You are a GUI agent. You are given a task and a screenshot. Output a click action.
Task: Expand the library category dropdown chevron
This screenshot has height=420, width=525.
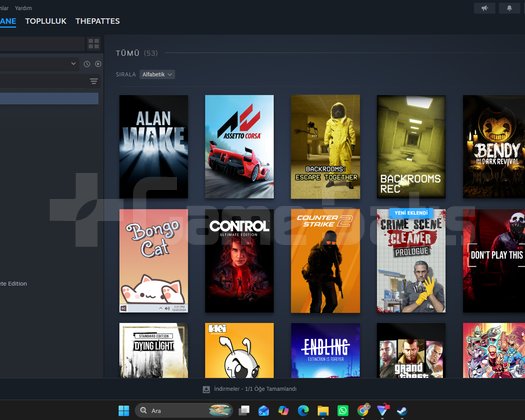point(73,64)
